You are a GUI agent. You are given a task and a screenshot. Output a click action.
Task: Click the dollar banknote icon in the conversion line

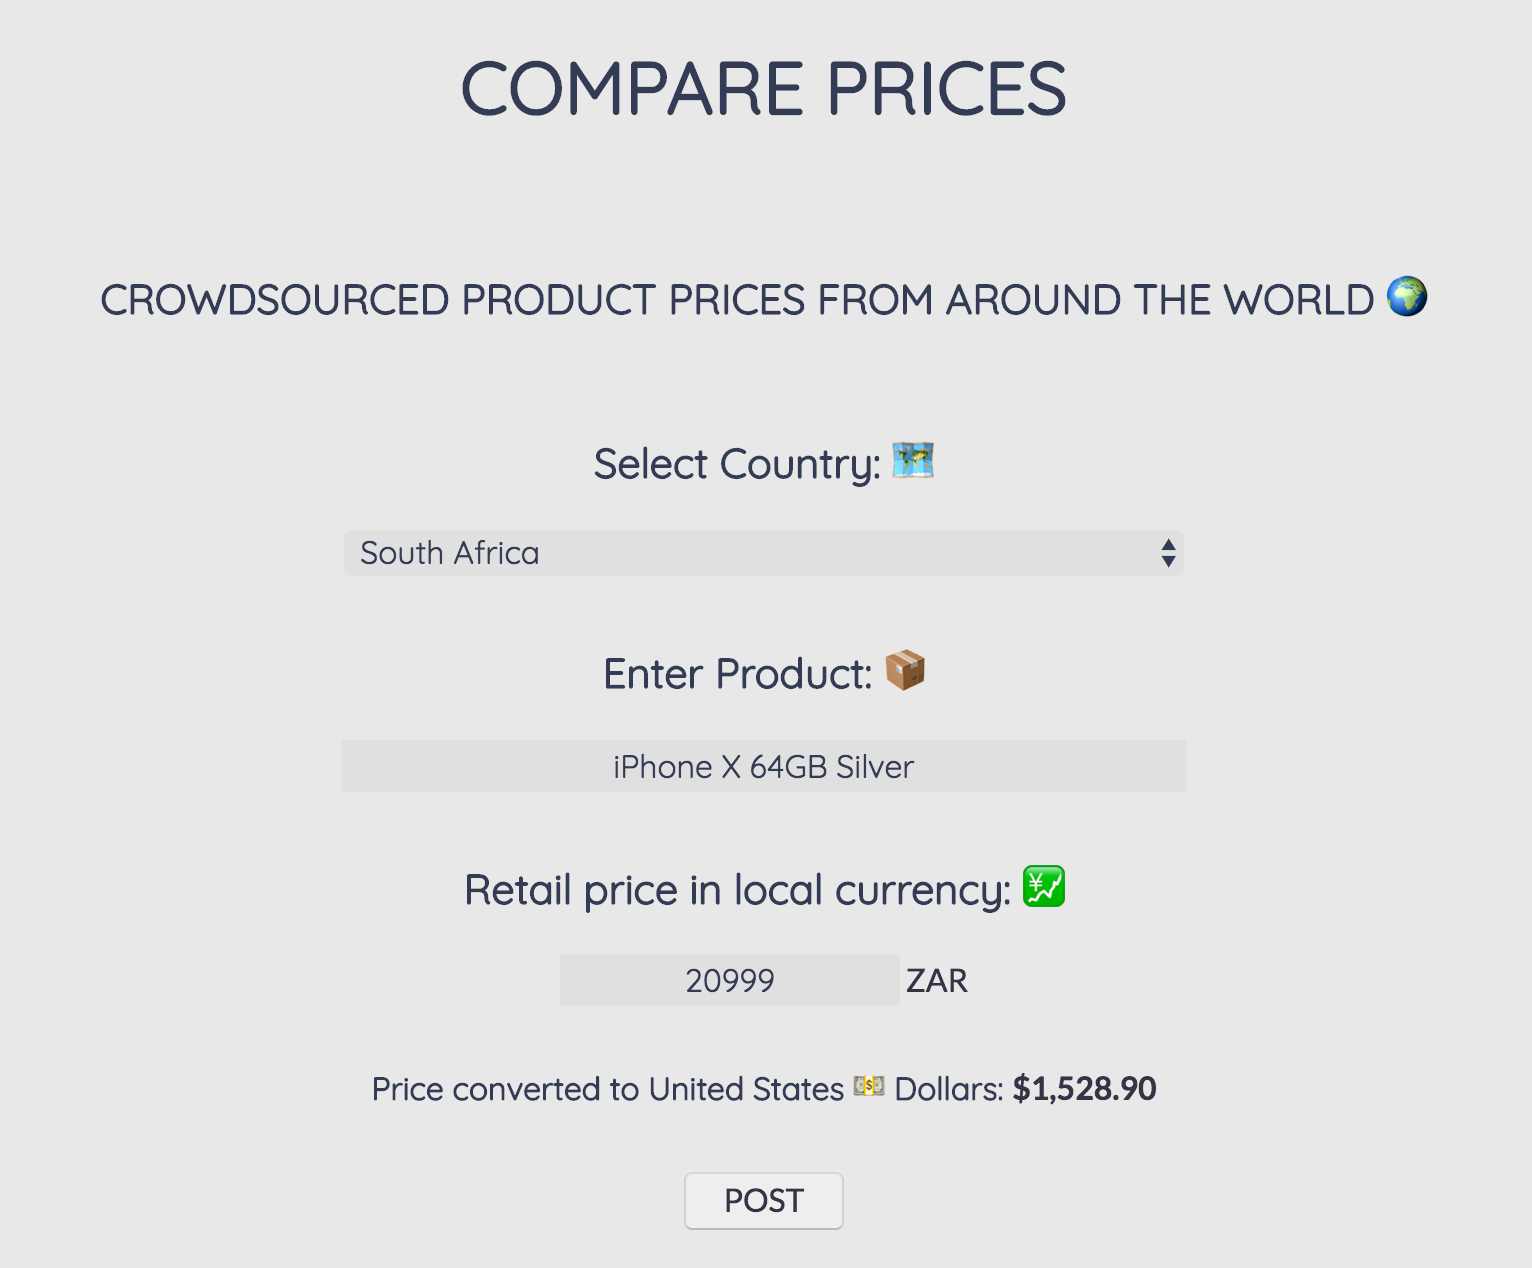click(868, 1086)
